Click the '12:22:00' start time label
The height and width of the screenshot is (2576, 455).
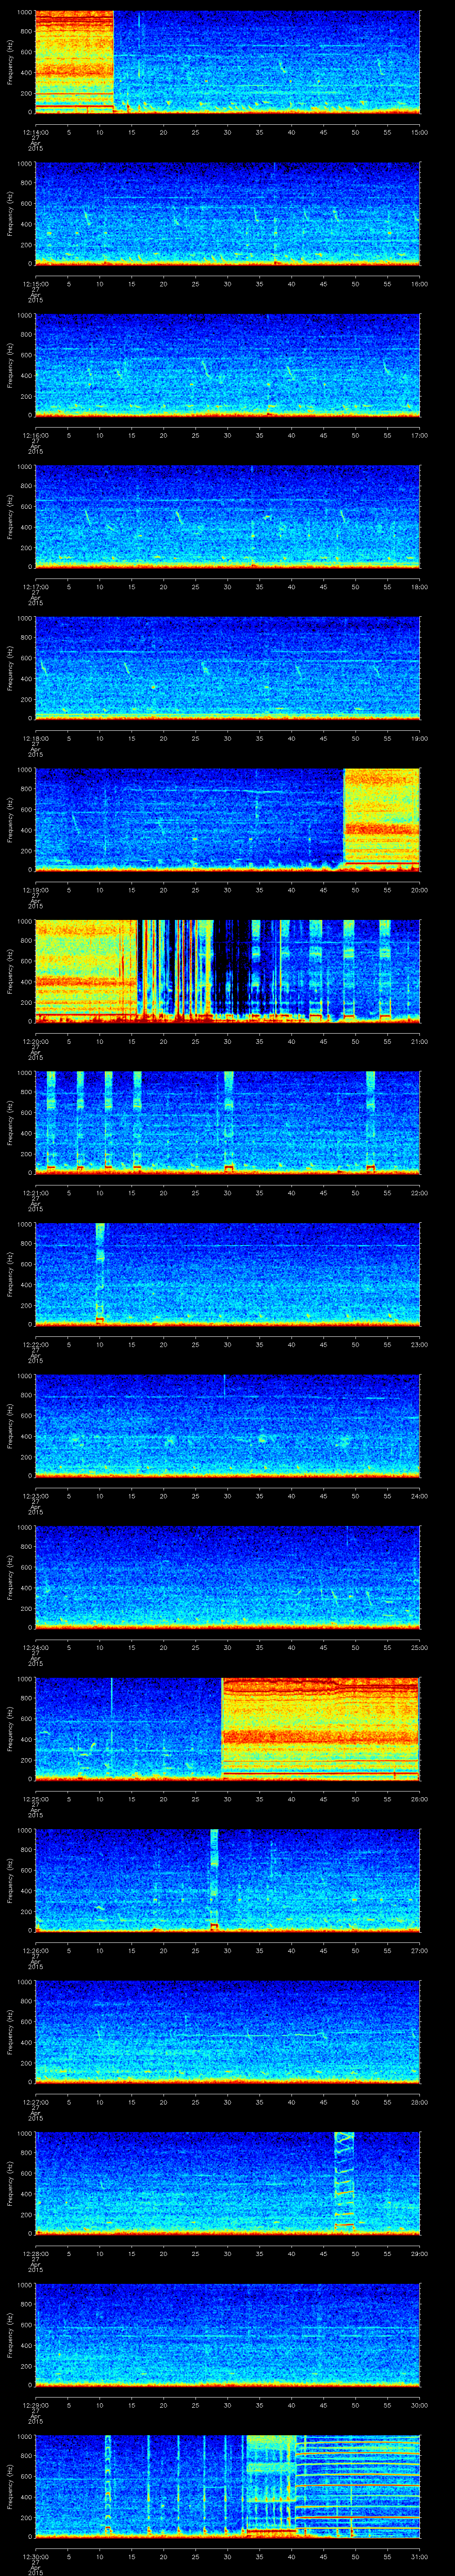(35, 1344)
